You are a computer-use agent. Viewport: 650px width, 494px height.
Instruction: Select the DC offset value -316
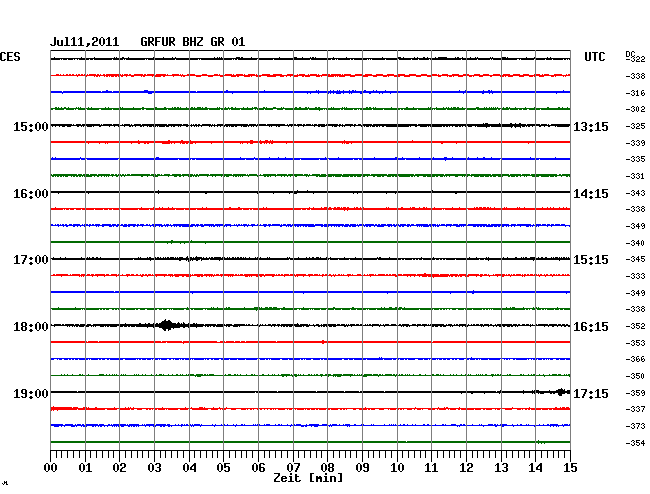[635, 93]
